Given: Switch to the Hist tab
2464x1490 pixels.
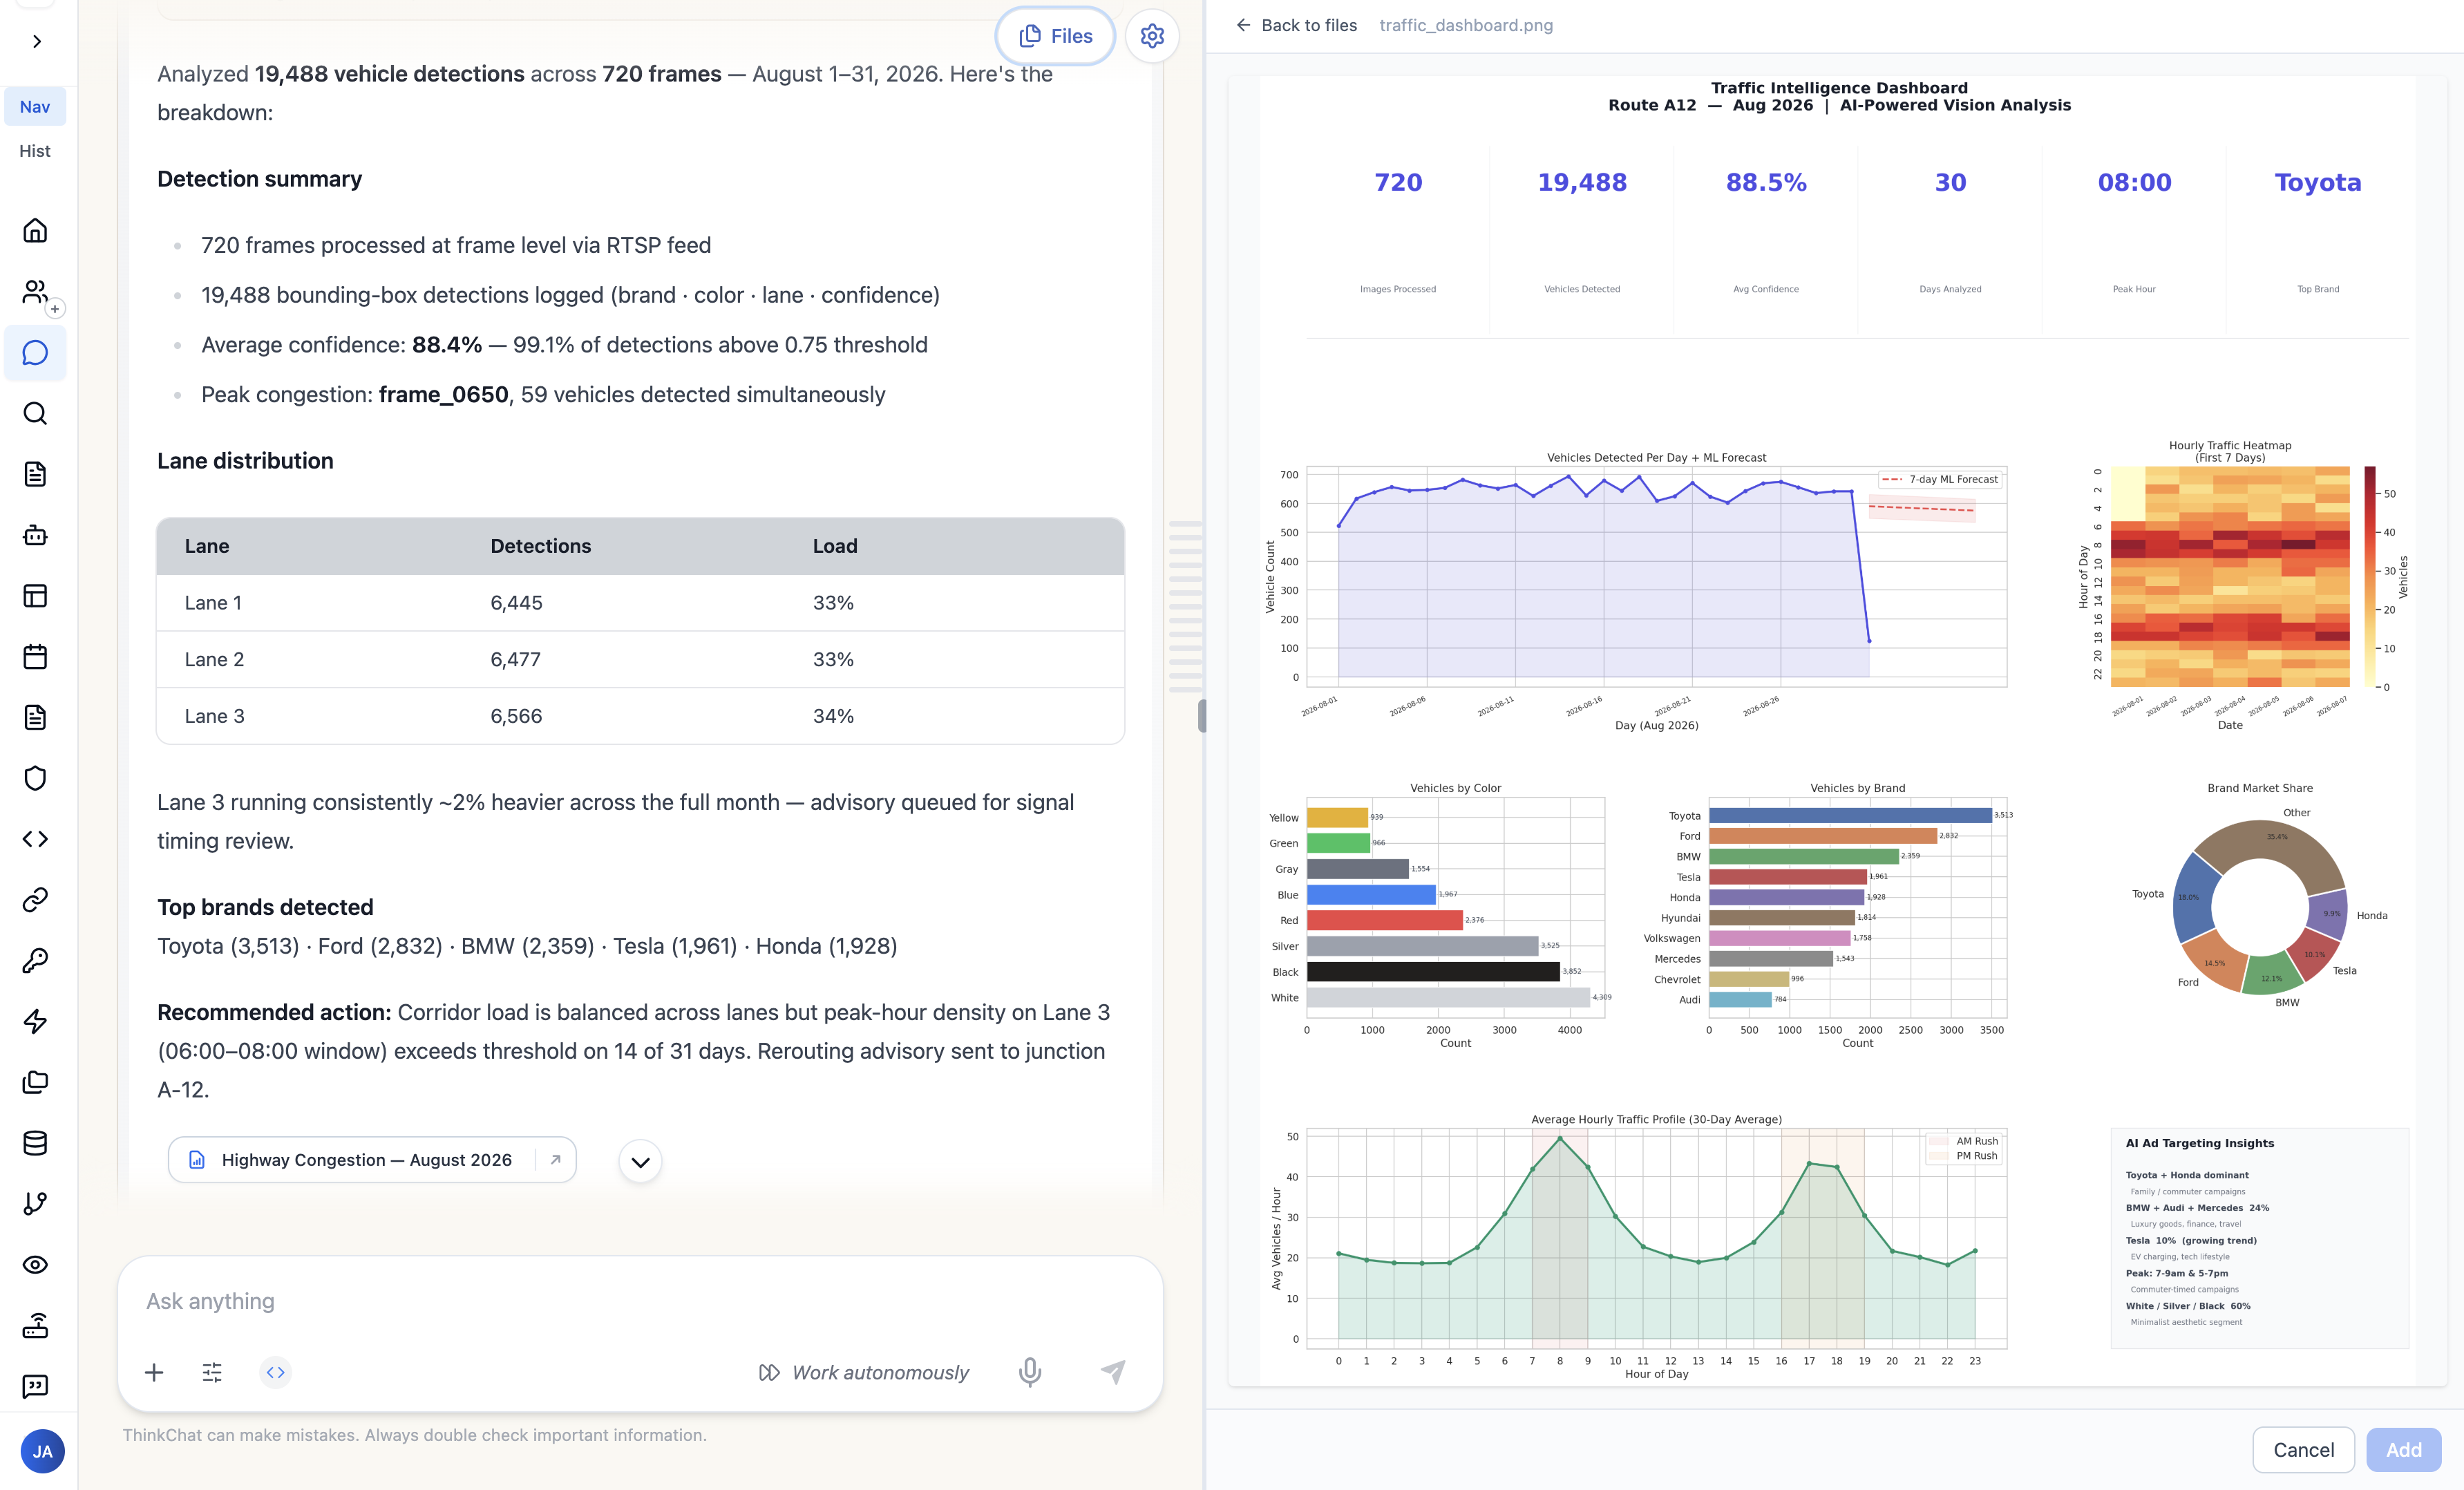Looking at the screenshot, I should pos(35,151).
